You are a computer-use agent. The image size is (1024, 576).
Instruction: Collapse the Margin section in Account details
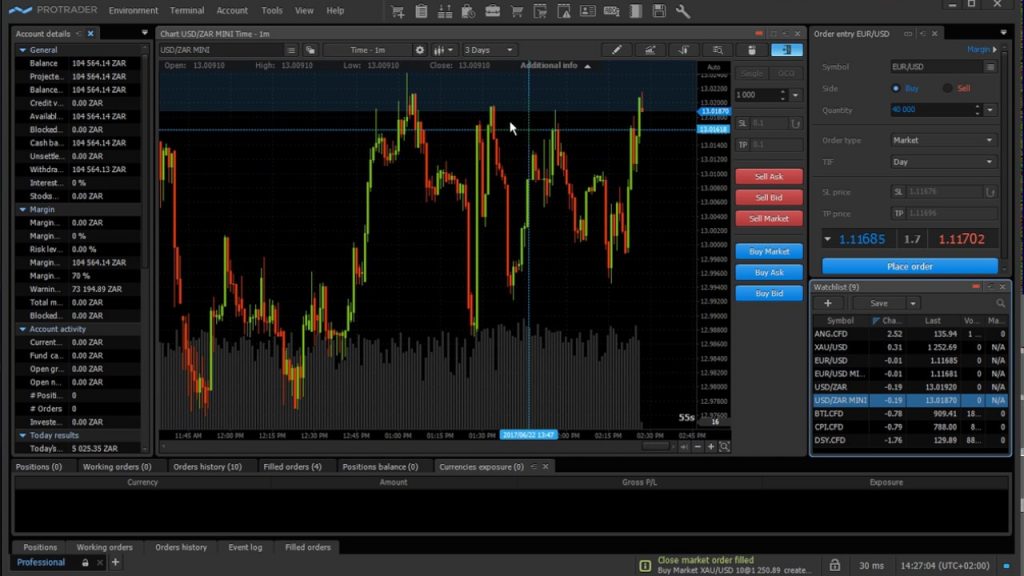pyautogui.click(x=23, y=210)
